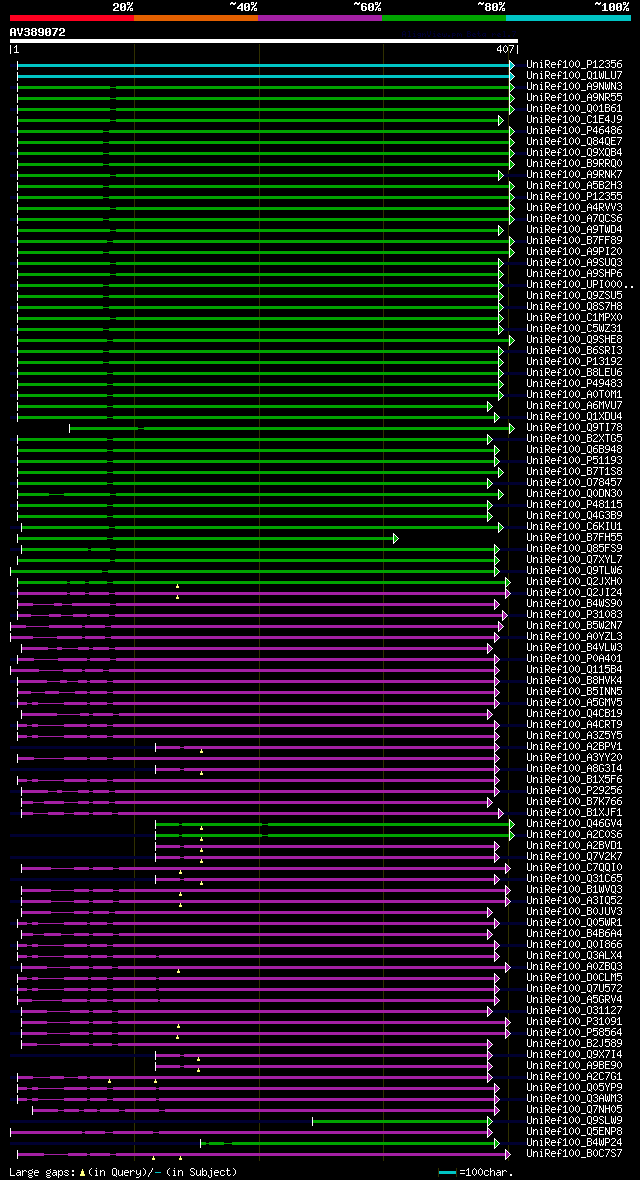
Task: Click the UniRef100_B0JUV3 label
Action: 574,912
